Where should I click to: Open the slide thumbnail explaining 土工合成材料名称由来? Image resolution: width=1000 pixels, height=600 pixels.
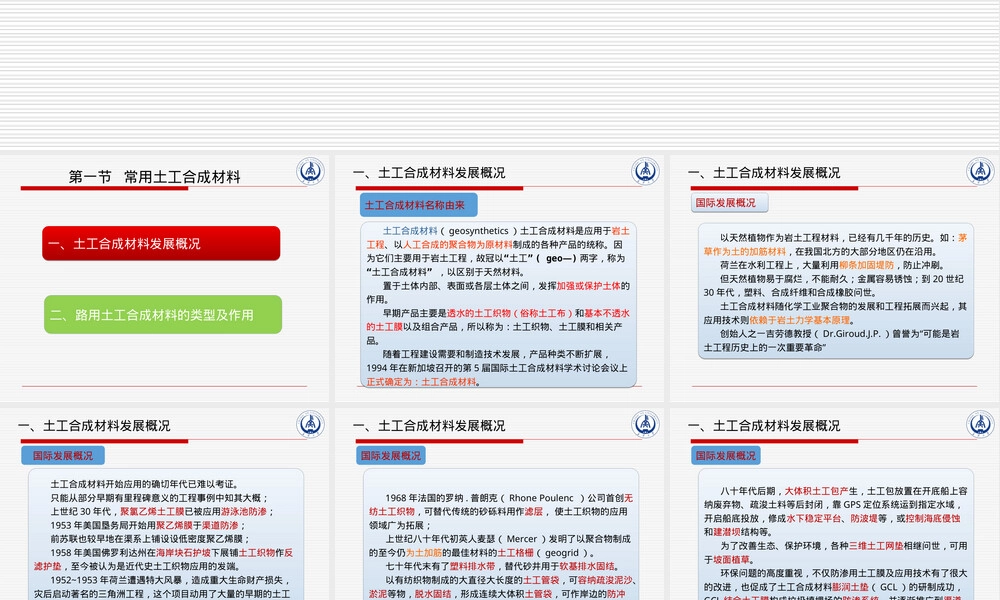(499, 279)
